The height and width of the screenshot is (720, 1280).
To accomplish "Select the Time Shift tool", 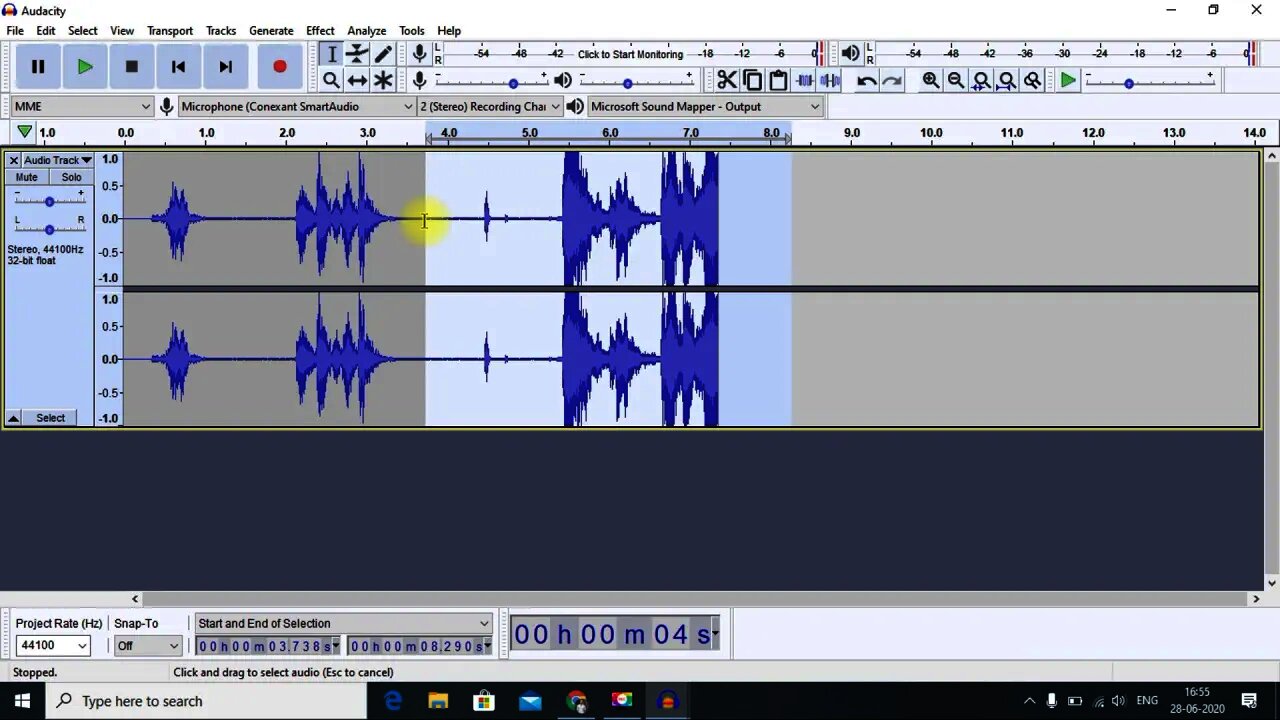I will (x=357, y=80).
